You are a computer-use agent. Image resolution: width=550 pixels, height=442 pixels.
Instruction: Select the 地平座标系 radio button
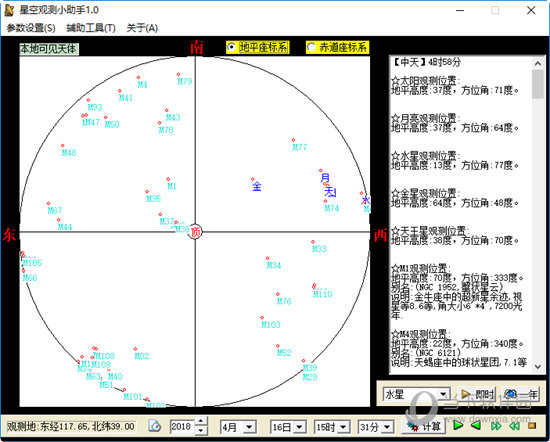258,47
